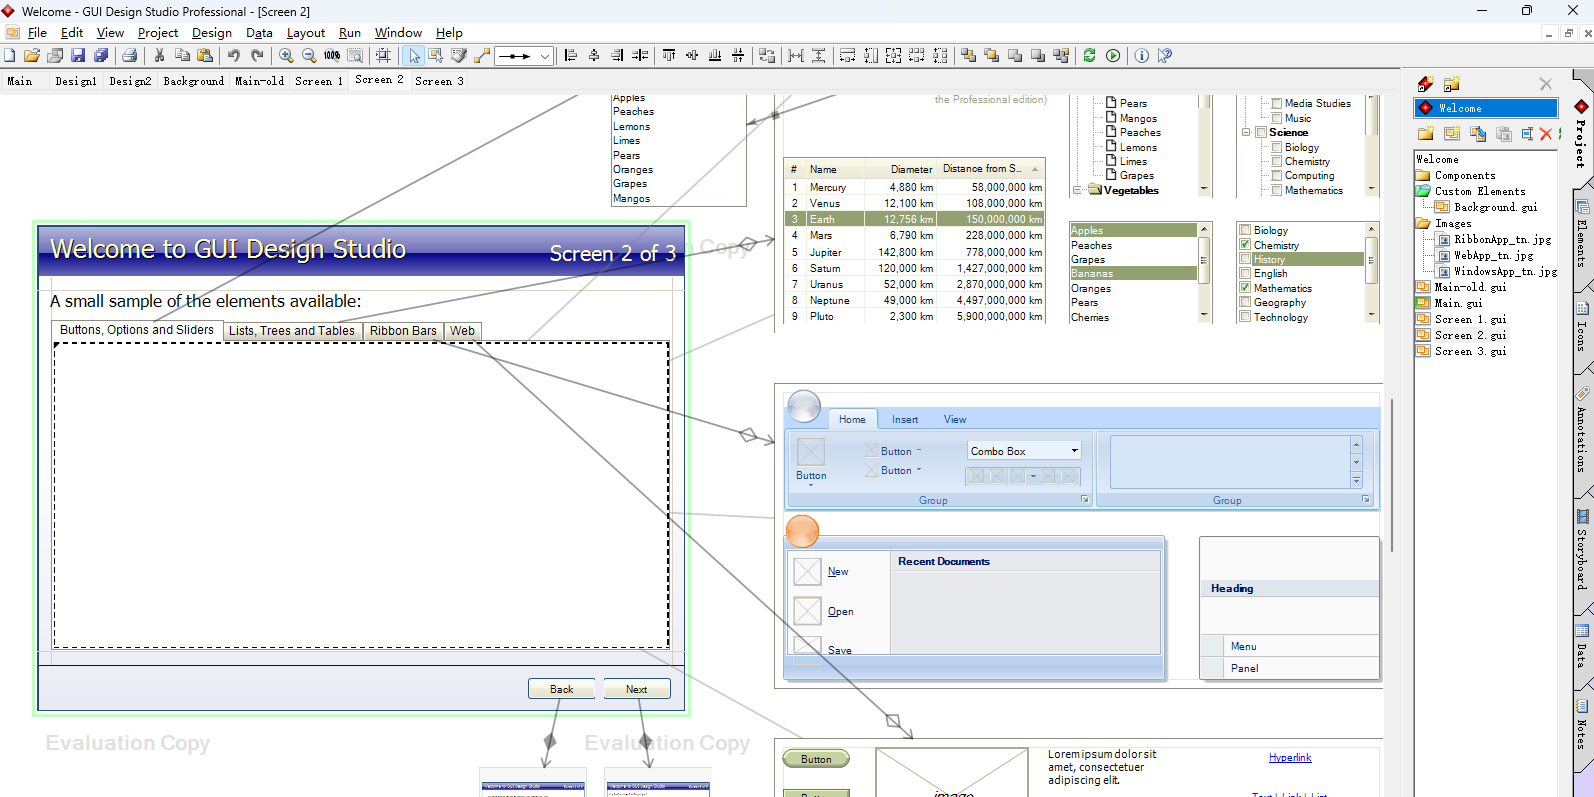
Task: Collapse the Science tree node
Action: [1246, 132]
